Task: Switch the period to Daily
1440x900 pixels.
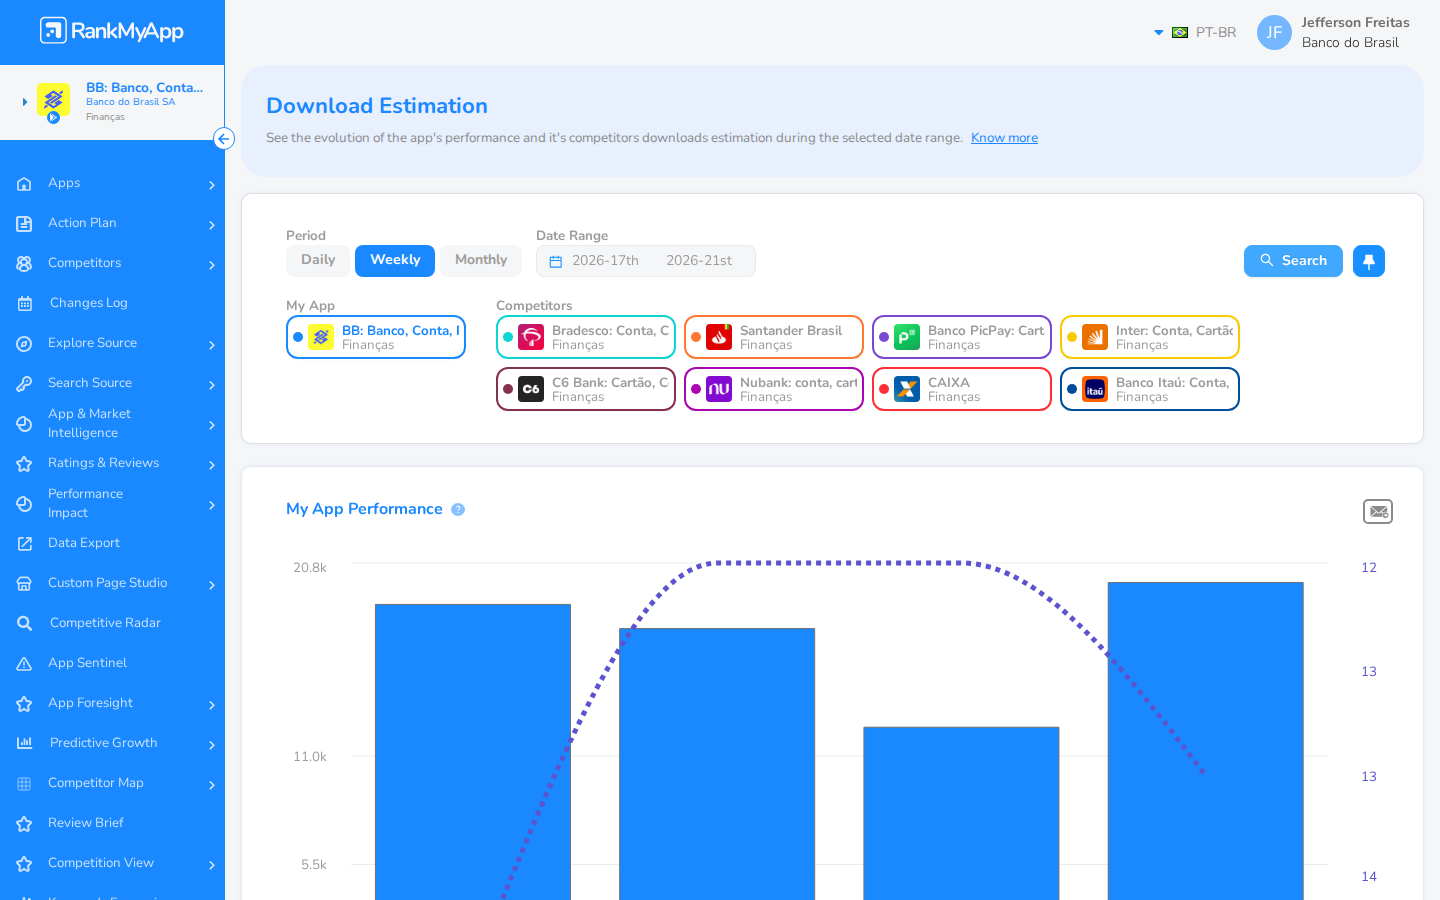Action: coord(318,260)
